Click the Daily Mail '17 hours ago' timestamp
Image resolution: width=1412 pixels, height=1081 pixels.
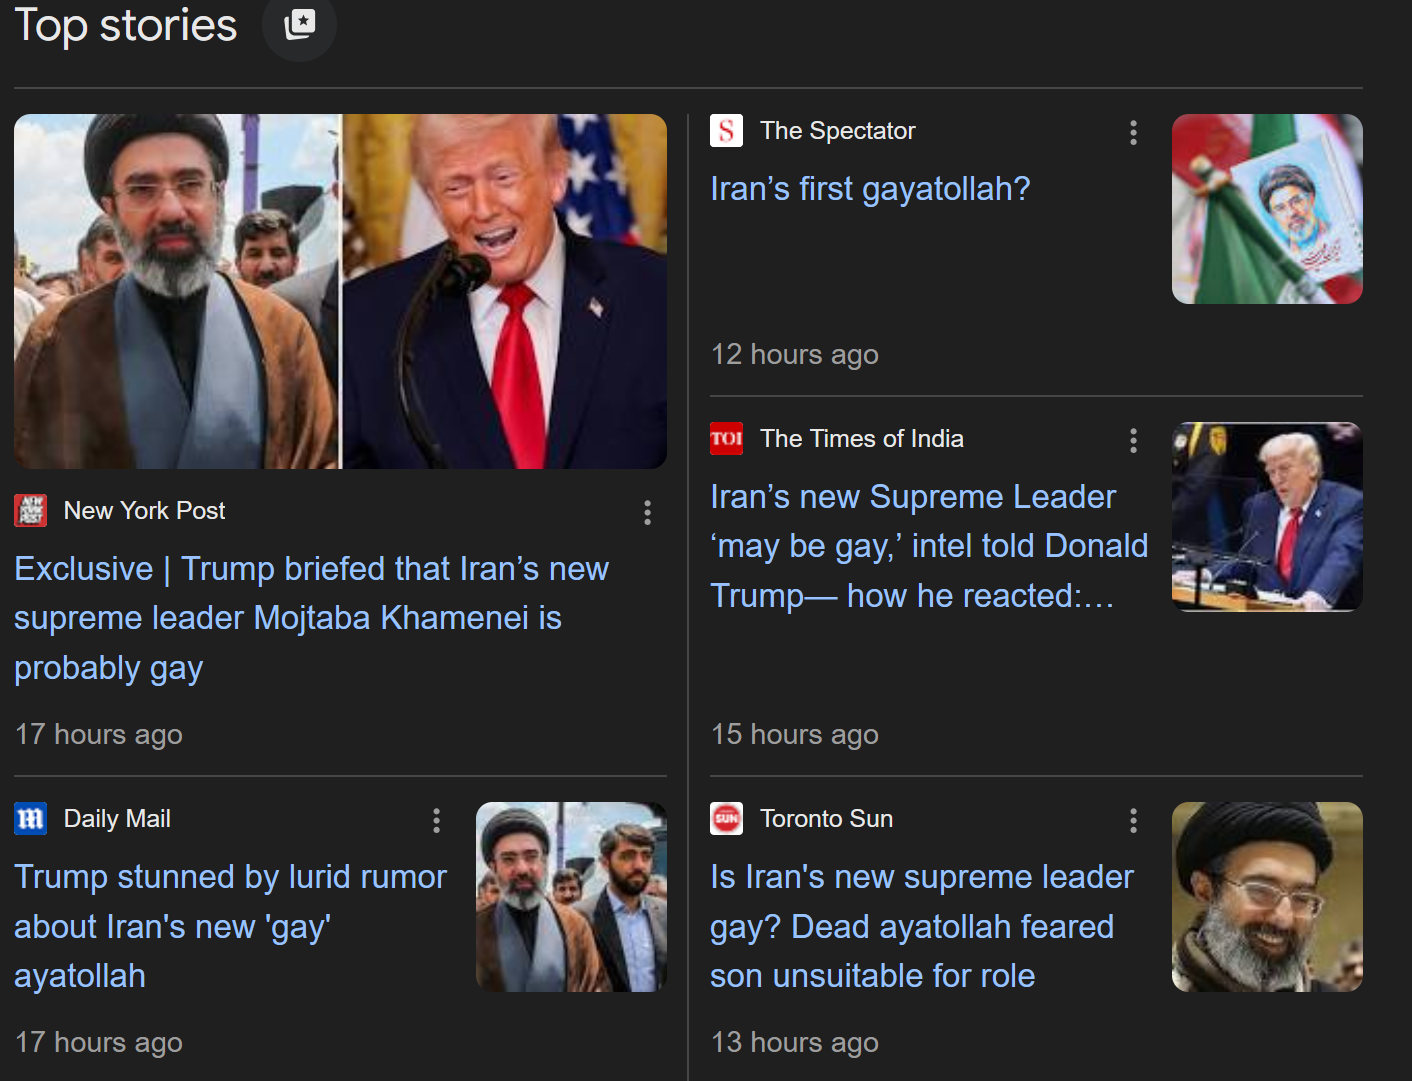pyautogui.click(x=99, y=1043)
